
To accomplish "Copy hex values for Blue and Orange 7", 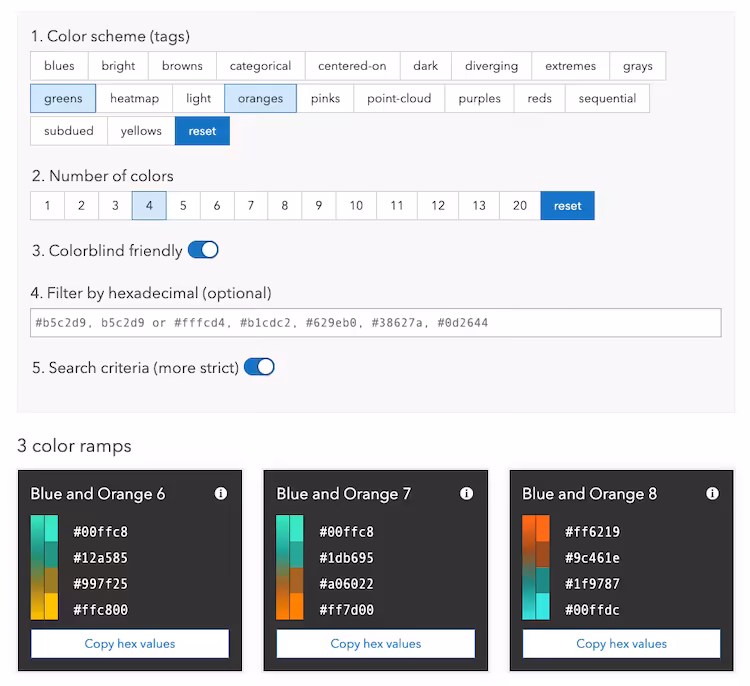I will 376,644.
